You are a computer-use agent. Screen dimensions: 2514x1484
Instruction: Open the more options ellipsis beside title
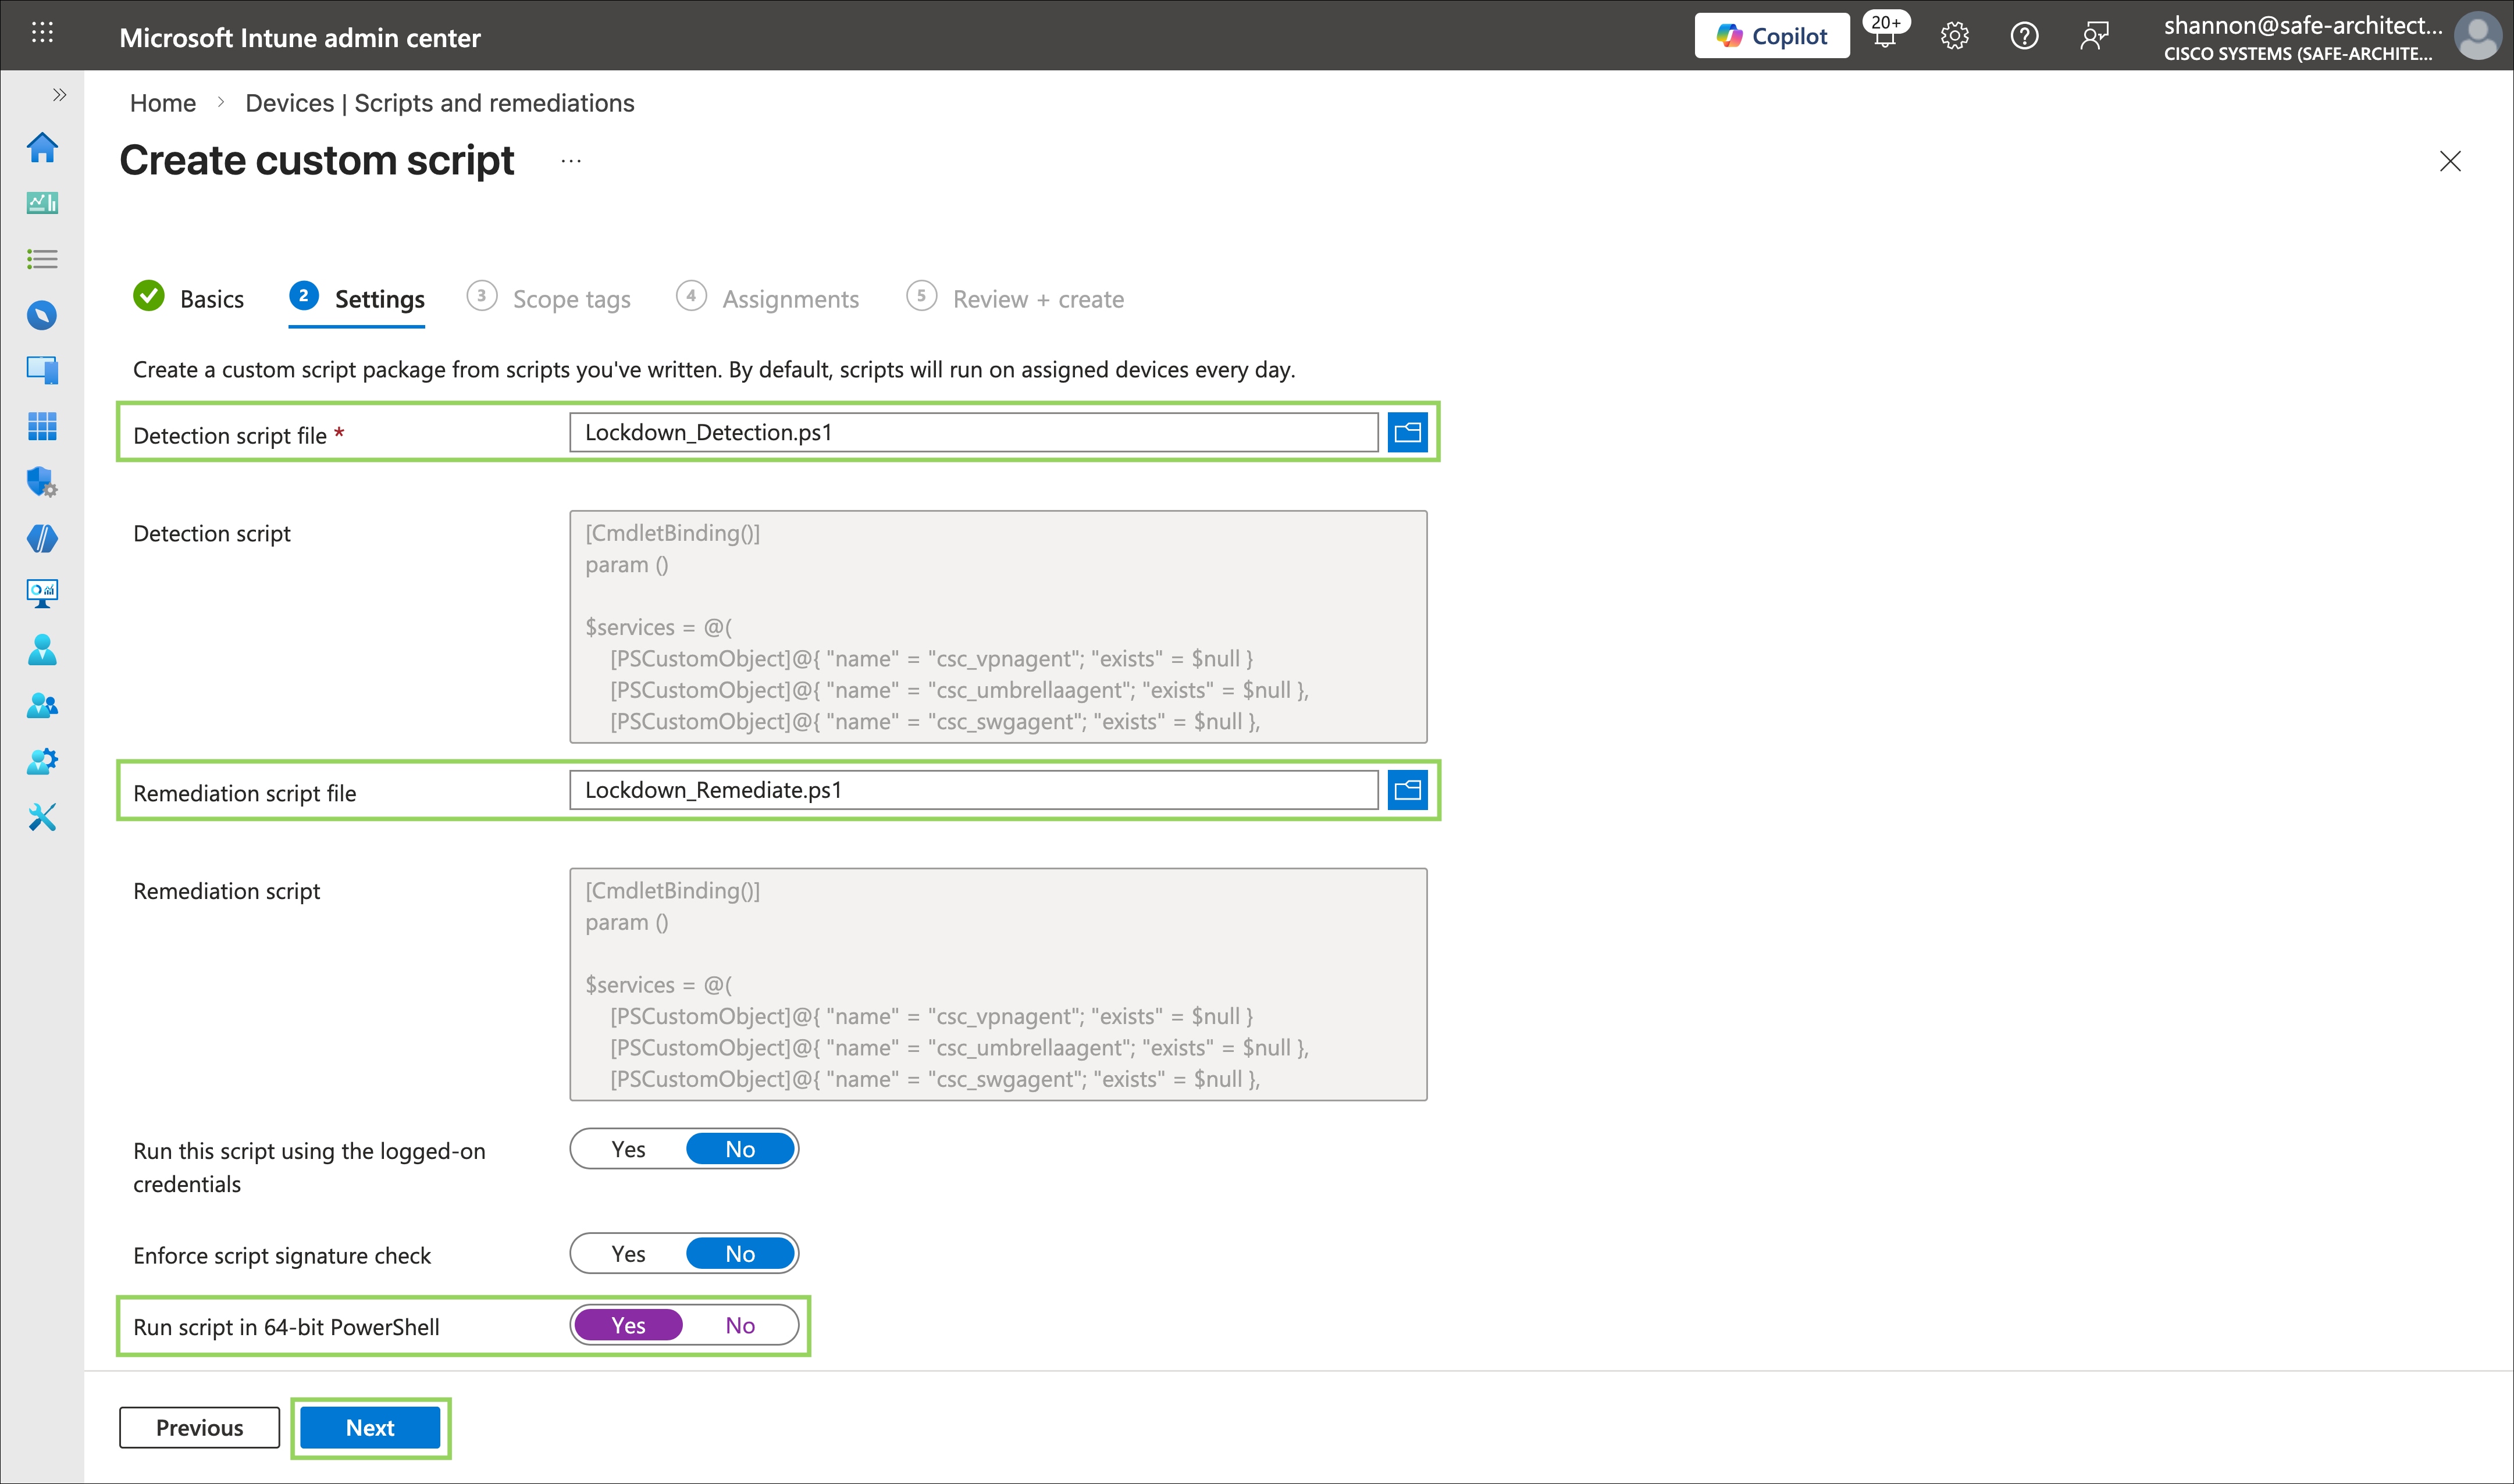pos(571,161)
